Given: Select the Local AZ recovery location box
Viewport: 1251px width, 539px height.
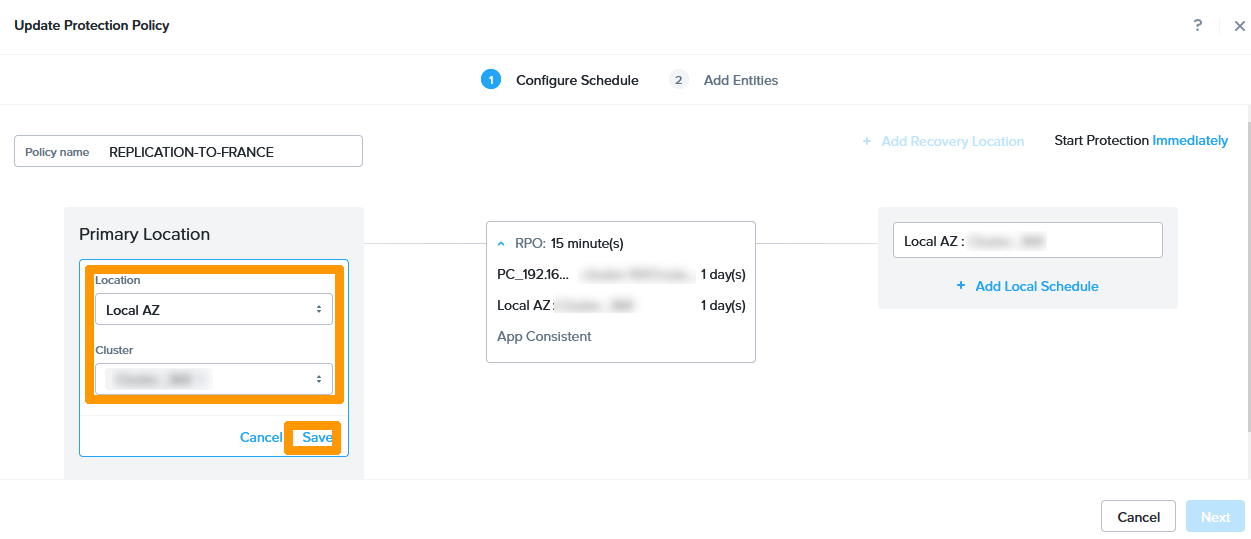Looking at the screenshot, I should click(x=1027, y=241).
